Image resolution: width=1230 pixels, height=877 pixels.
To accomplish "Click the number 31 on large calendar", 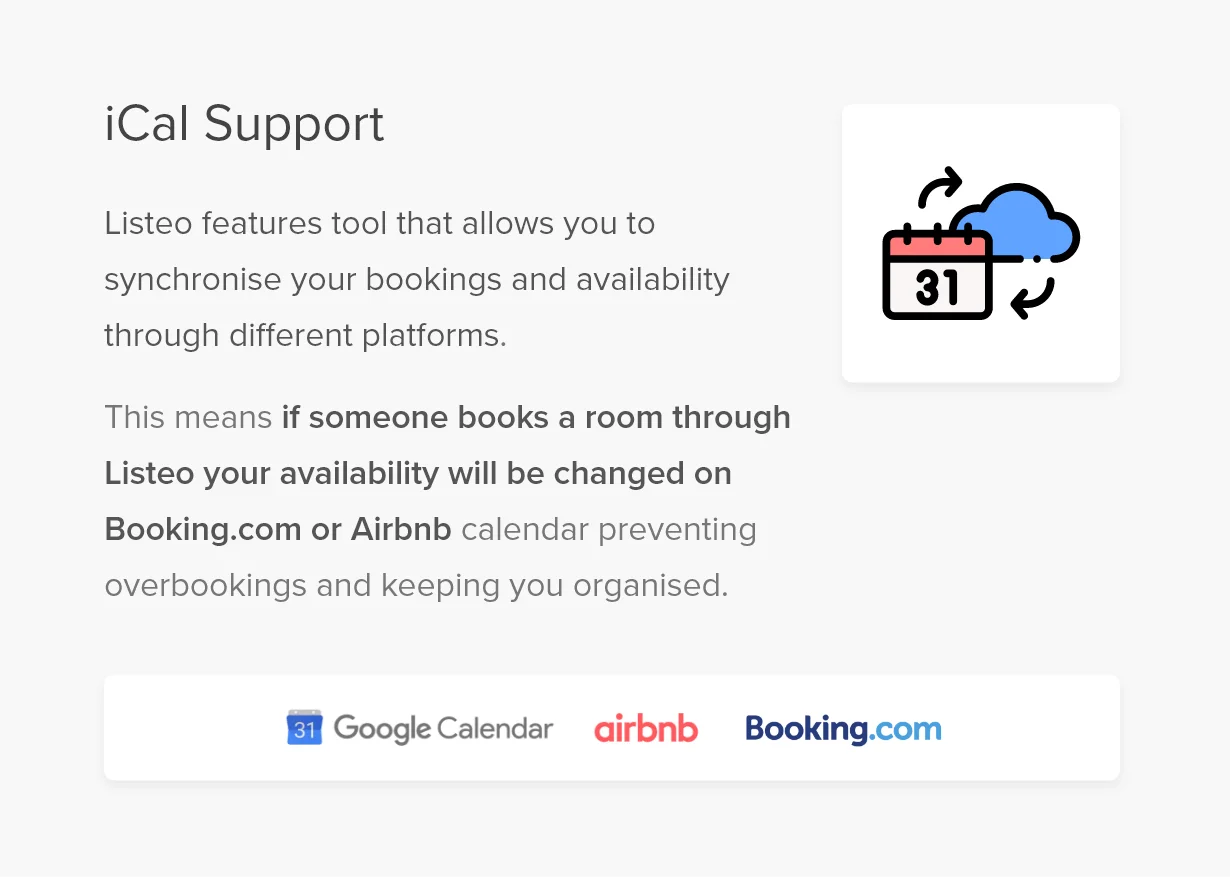I will [x=937, y=288].
